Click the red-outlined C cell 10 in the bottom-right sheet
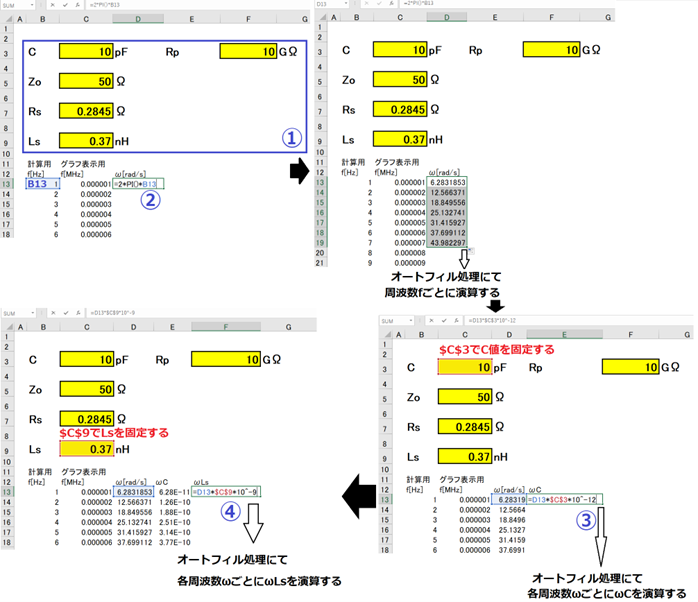The width and height of the screenshot is (698, 602). 465,367
